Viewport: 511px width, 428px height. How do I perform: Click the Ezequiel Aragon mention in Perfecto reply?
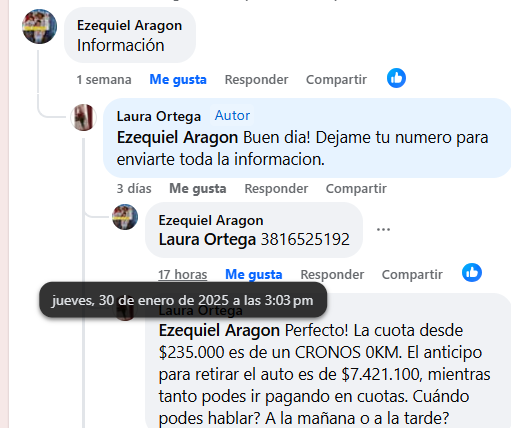click(219, 331)
